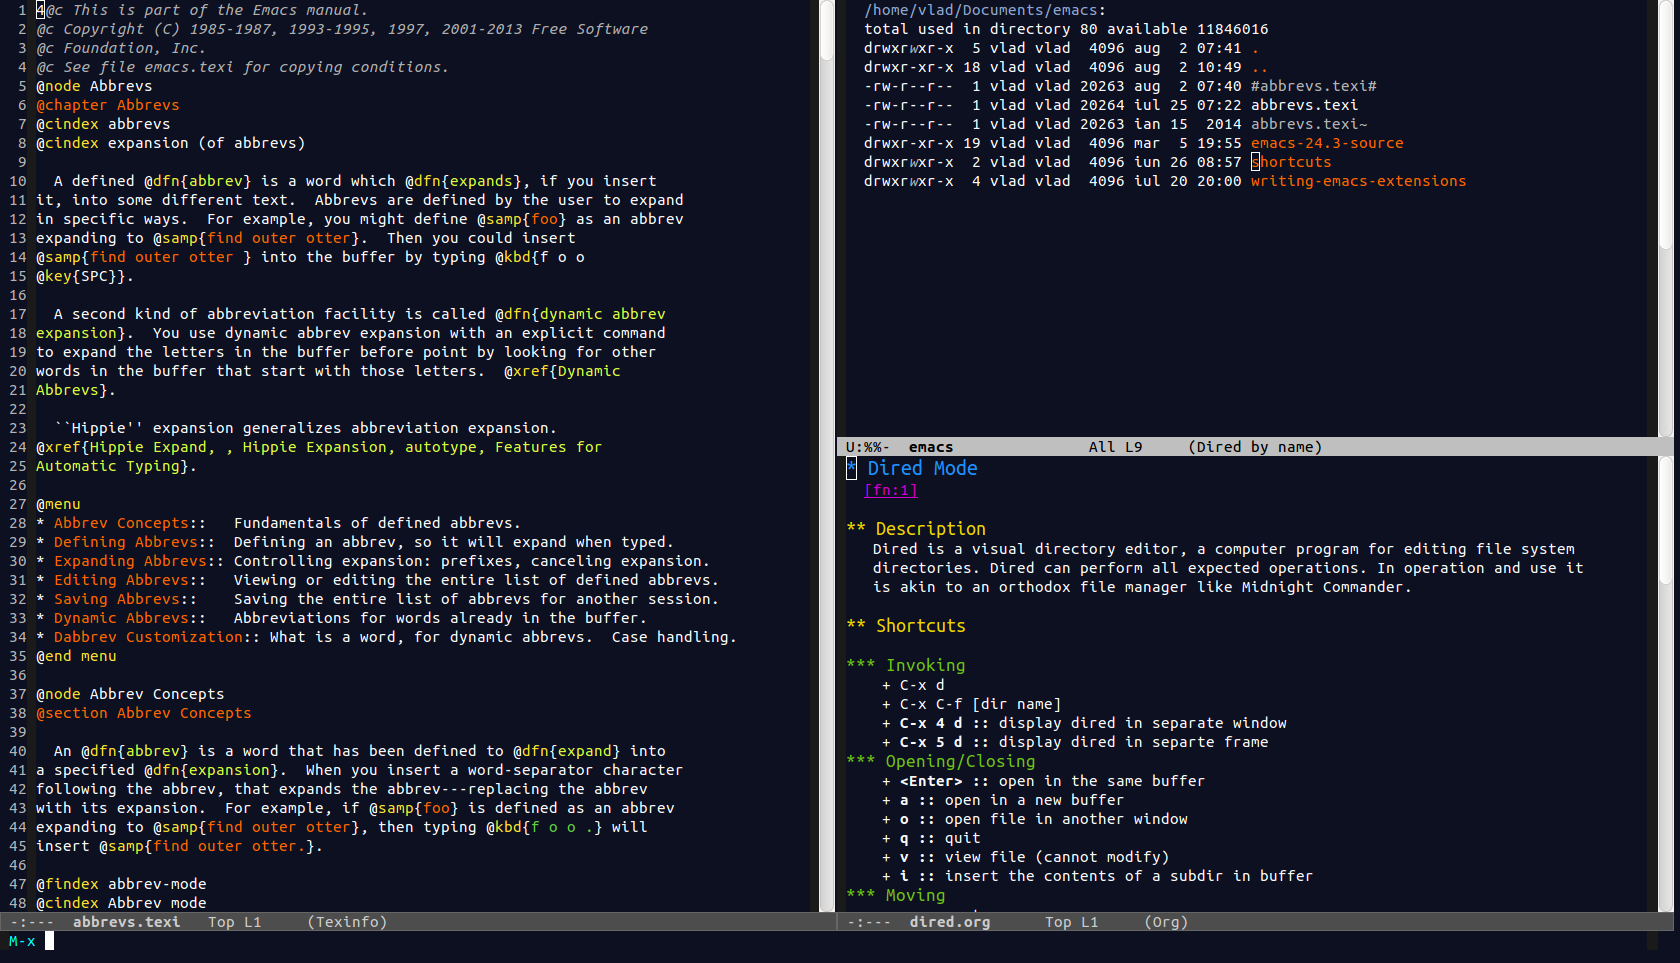Click the M-x minibuffer prompt
The width and height of the screenshot is (1680, 963).
point(22,941)
